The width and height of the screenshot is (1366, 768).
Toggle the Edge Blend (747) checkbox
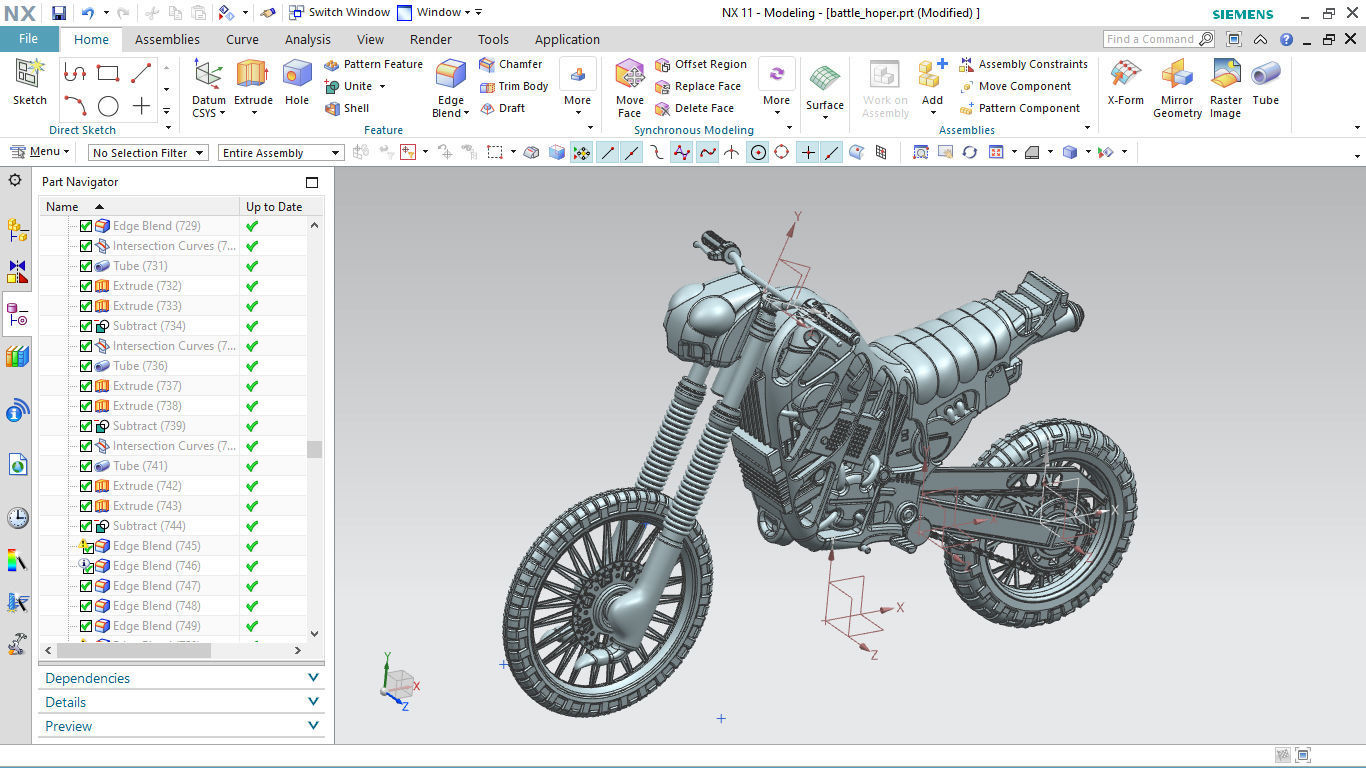tap(86, 586)
